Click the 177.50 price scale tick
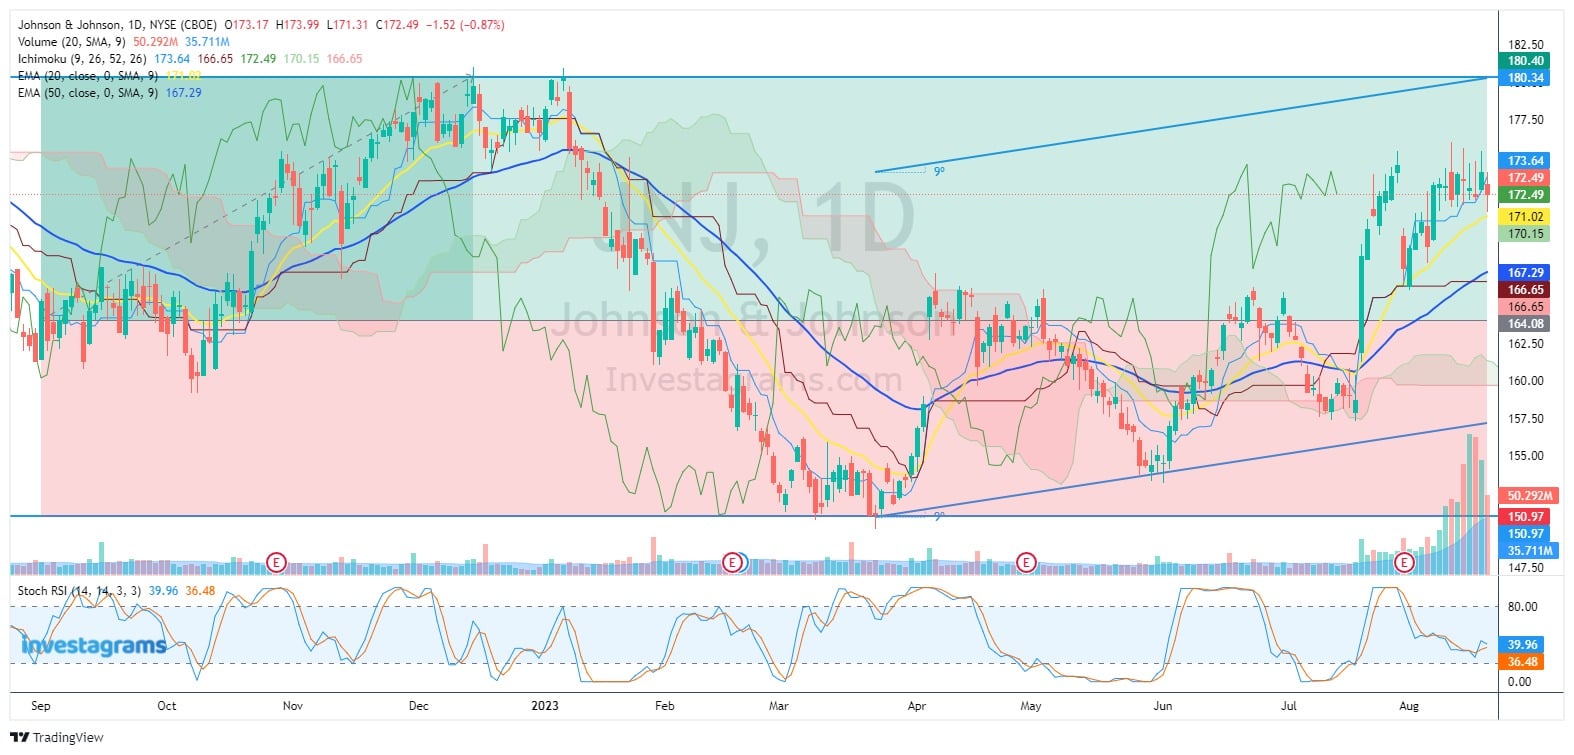This screenshot has width=1574, height=755. (x=1526, y=120)
